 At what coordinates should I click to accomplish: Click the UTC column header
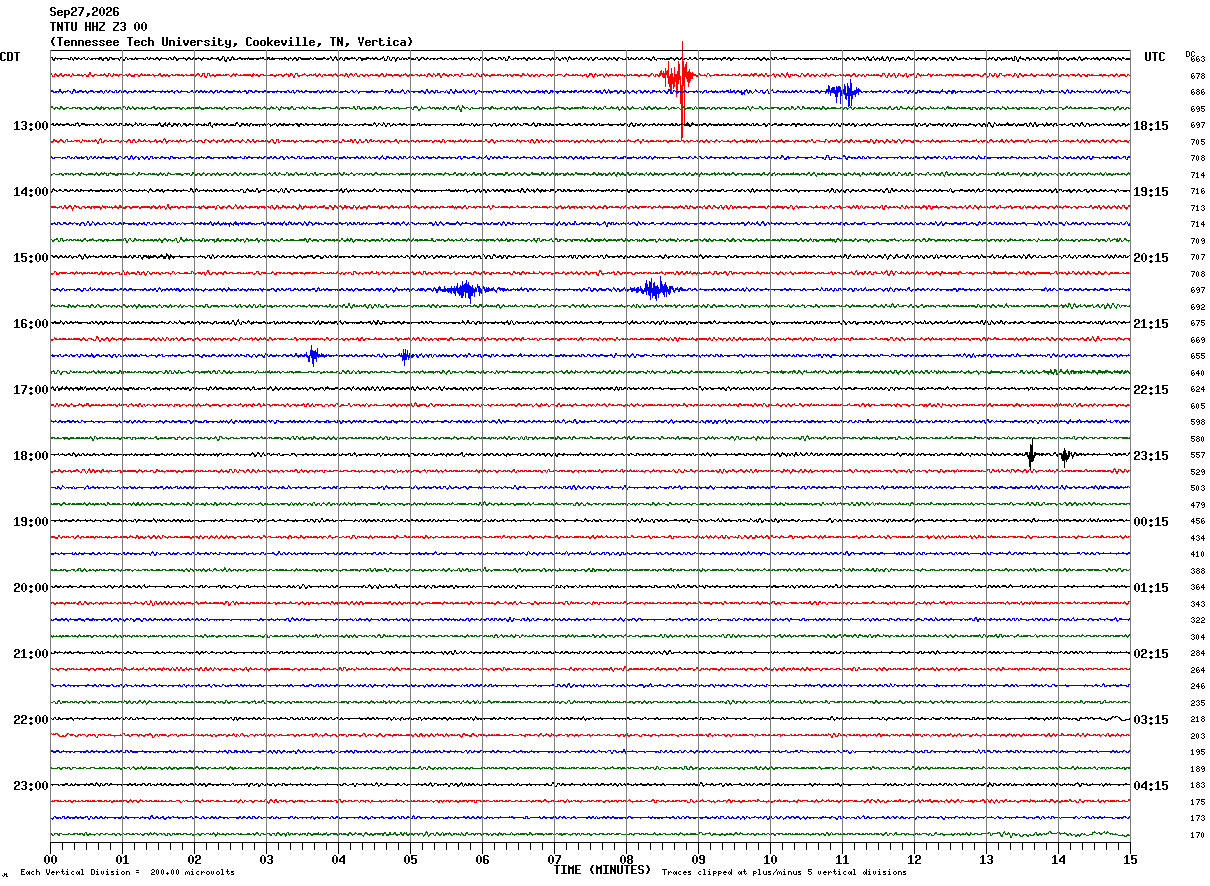point(1155,57)
